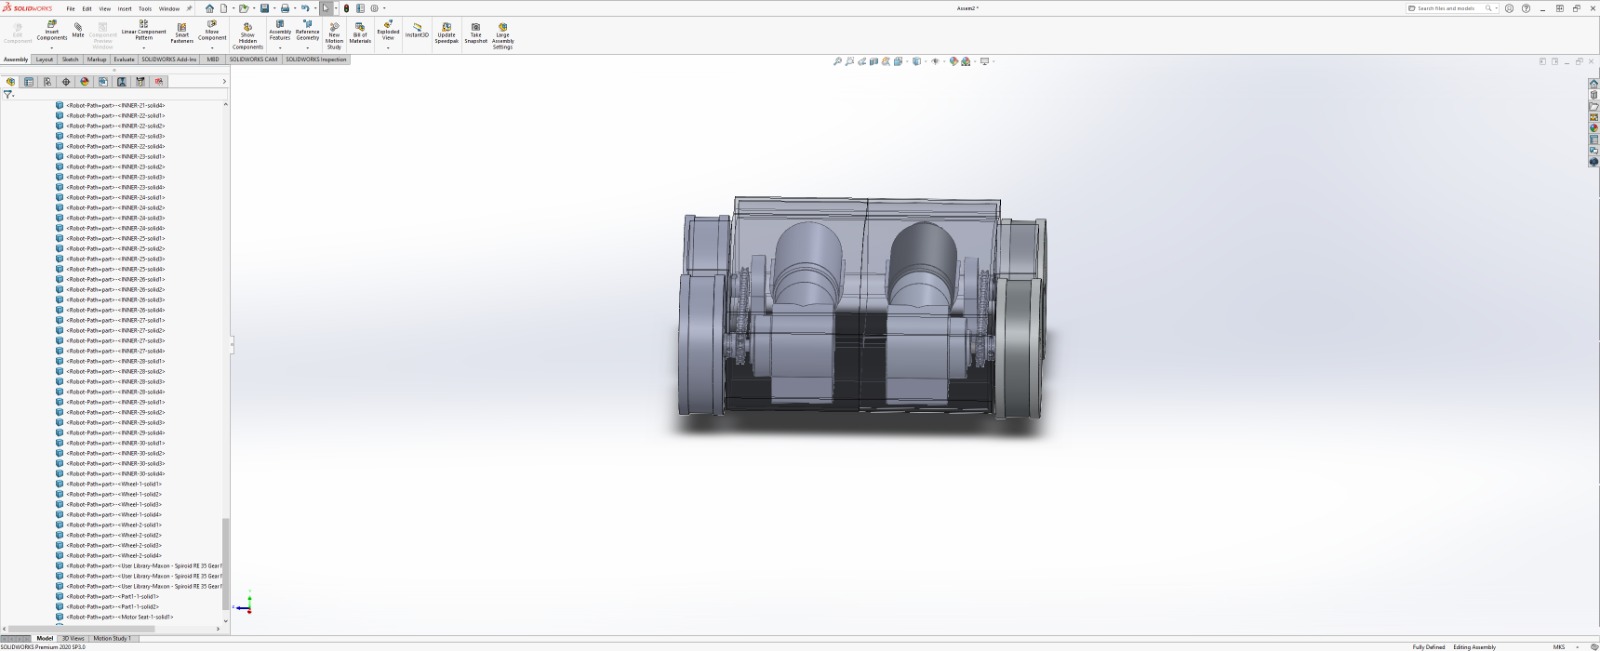Start a New Motion Study
Viewport: 1600px width, 651px height.
coord(334,33)
